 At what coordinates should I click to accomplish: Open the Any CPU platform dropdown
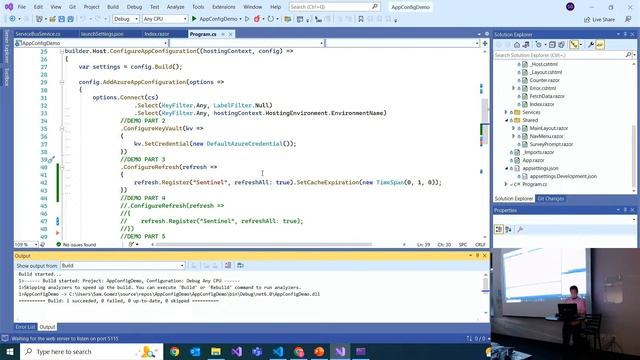click(x=165, y=19)
